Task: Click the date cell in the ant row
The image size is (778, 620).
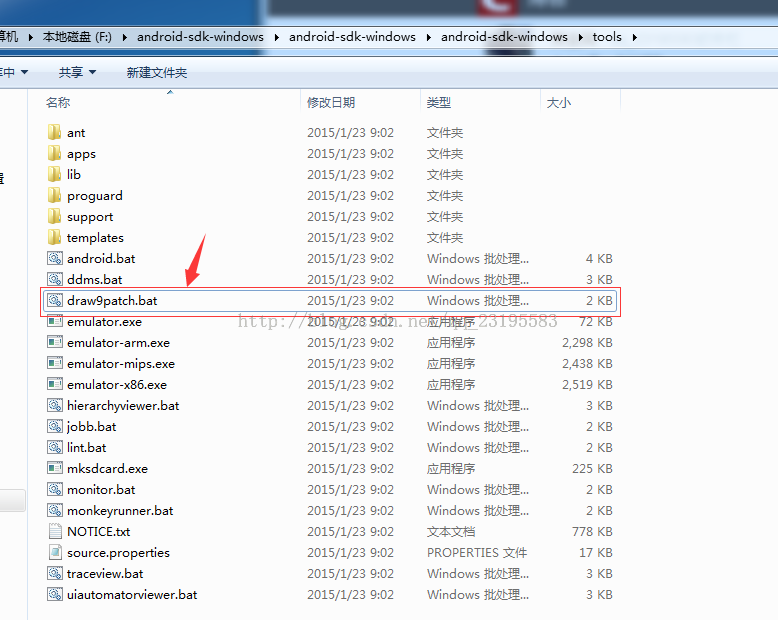Action: point(350,132)
